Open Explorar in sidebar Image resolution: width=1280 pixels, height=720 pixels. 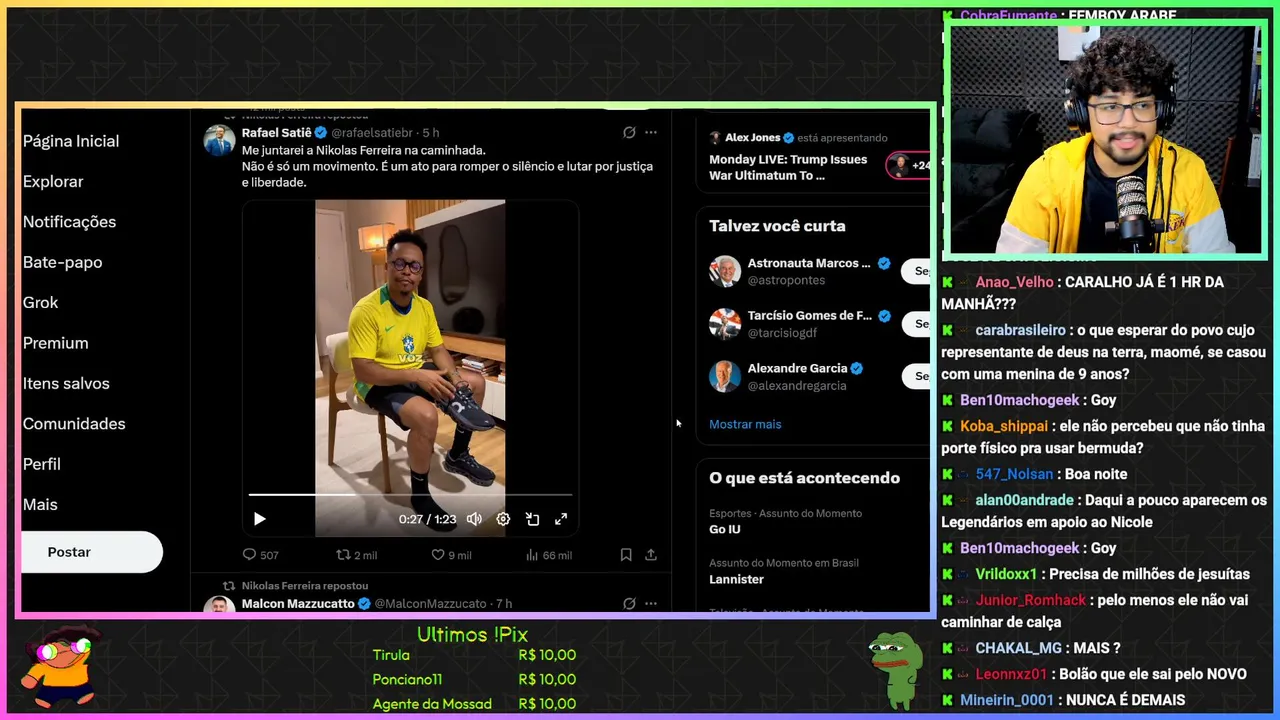(53, 182)
